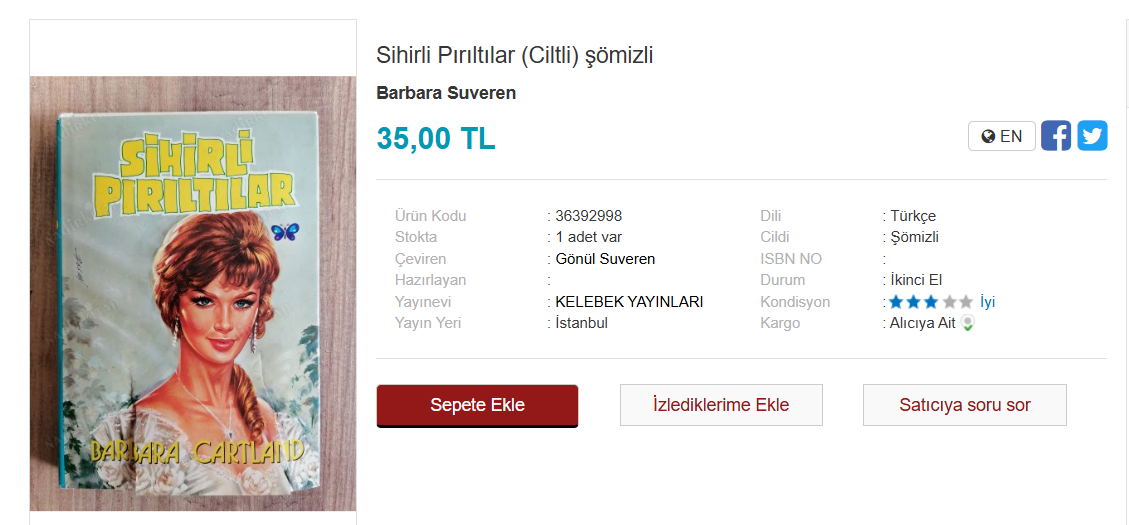Open author Barbara Suveren's page
This screenshot has width=1129, height=525.
[x=446, y=94]
